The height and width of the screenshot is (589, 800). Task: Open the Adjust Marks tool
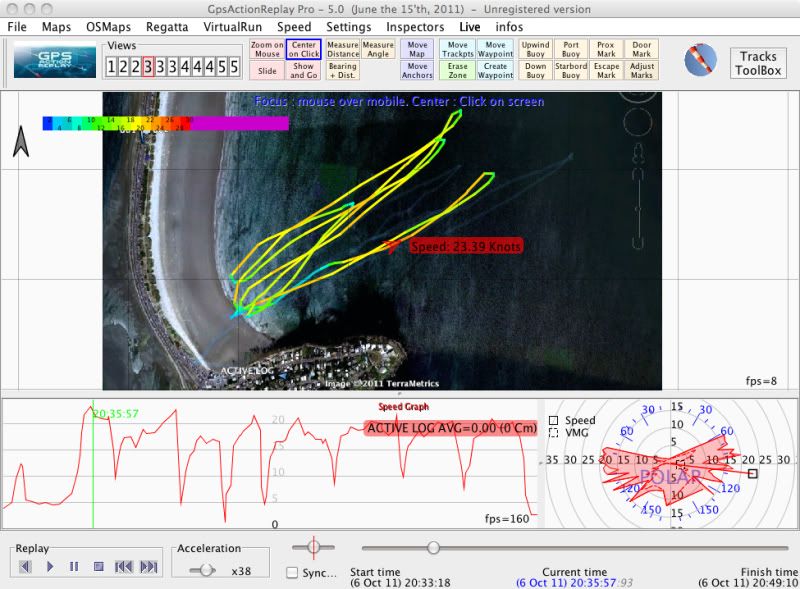pos(642,71)
